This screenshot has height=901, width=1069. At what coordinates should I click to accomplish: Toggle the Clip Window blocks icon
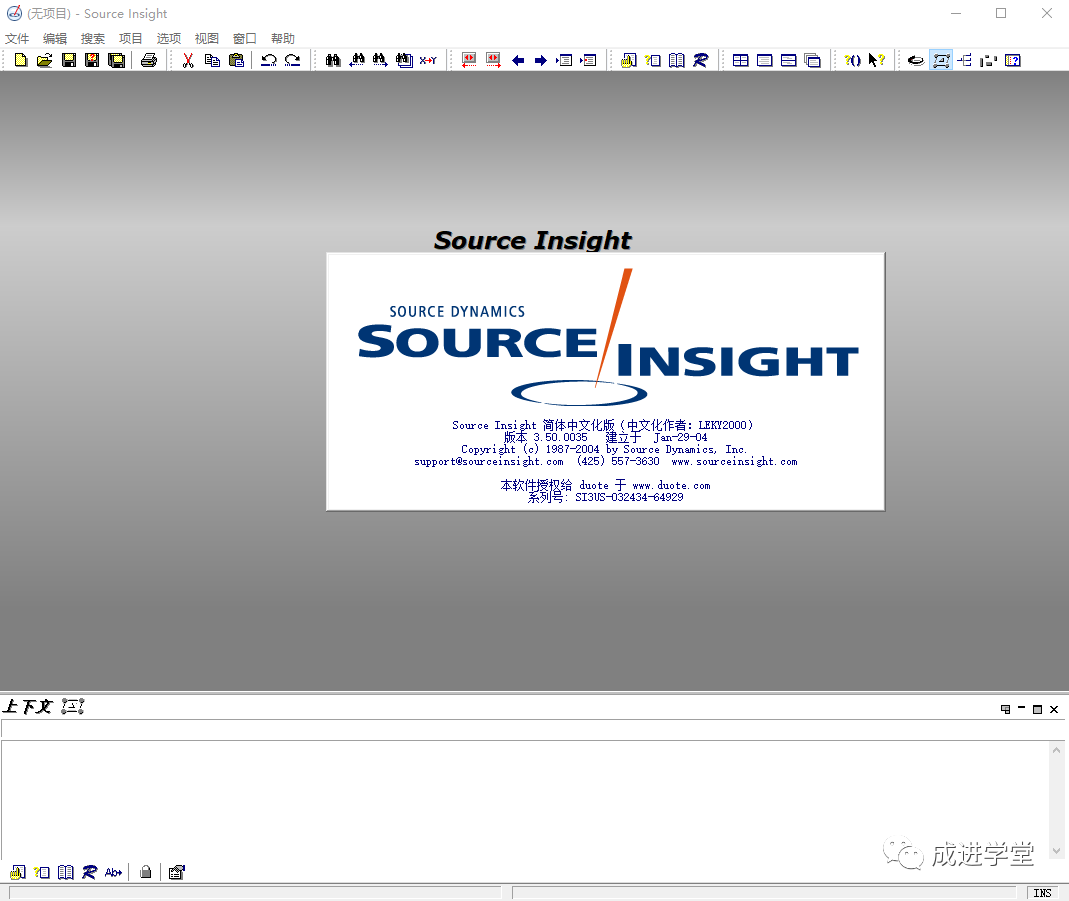pos(989,60)
